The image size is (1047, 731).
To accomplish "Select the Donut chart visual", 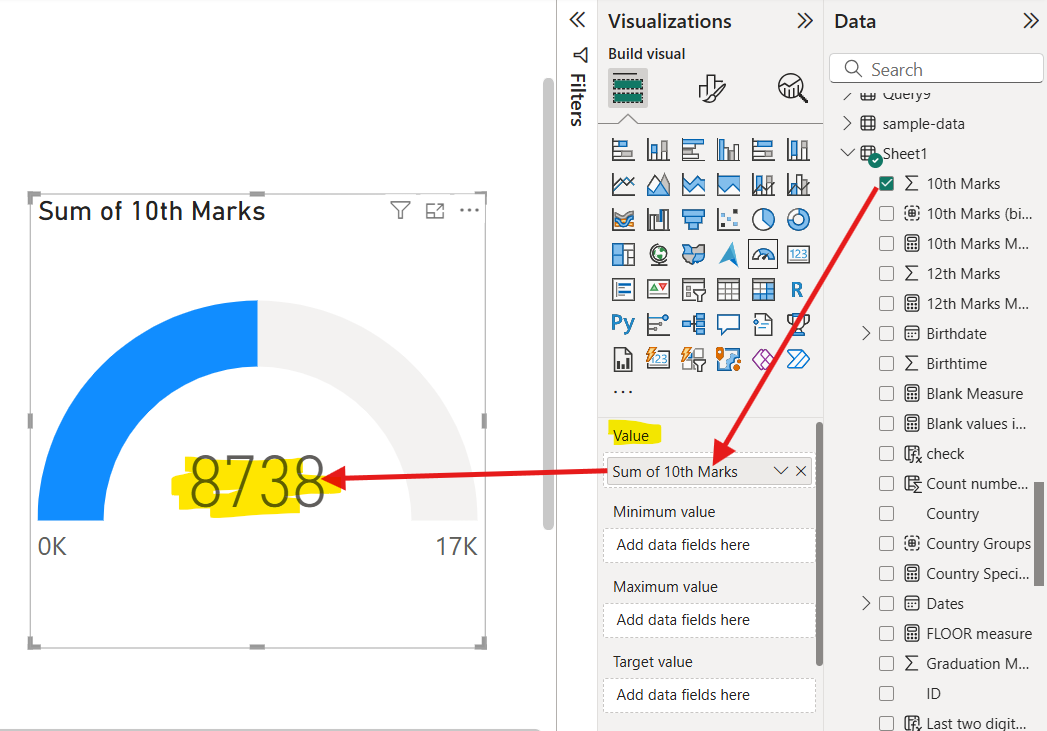I will click(798, 219).
